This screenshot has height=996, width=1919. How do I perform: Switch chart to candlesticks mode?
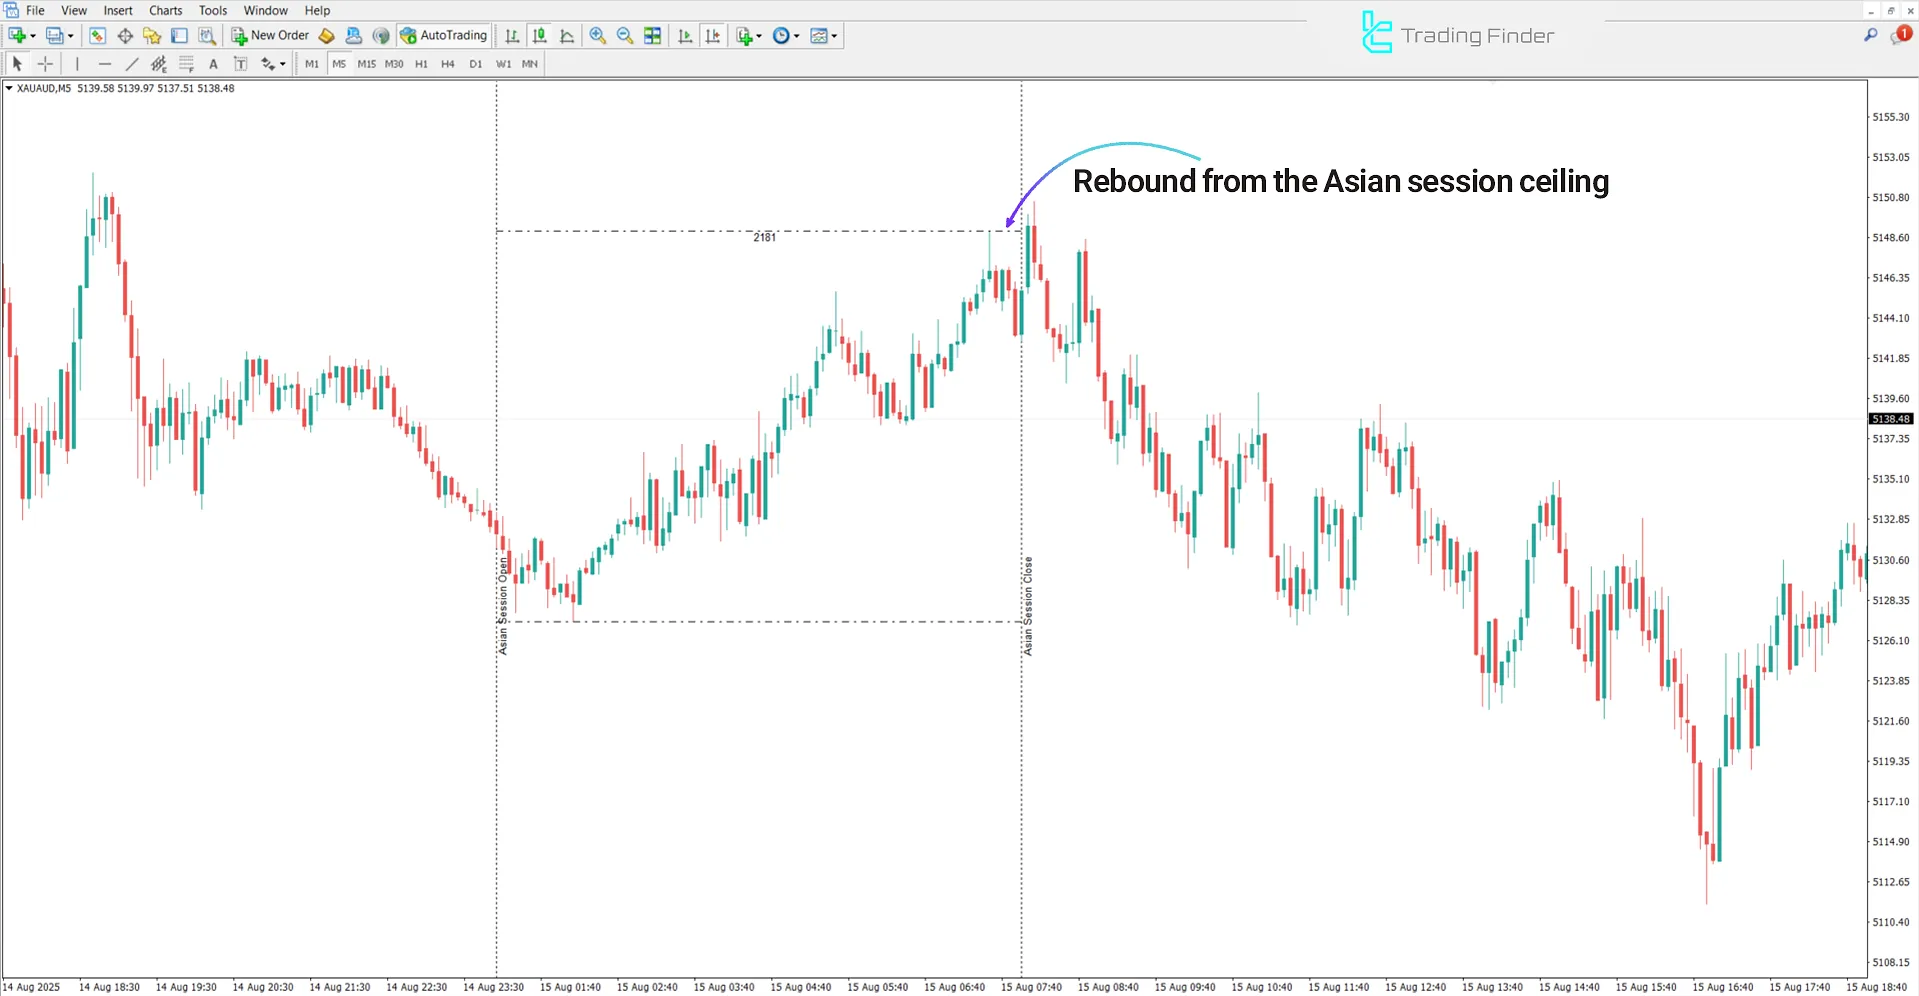click(540, 36)
